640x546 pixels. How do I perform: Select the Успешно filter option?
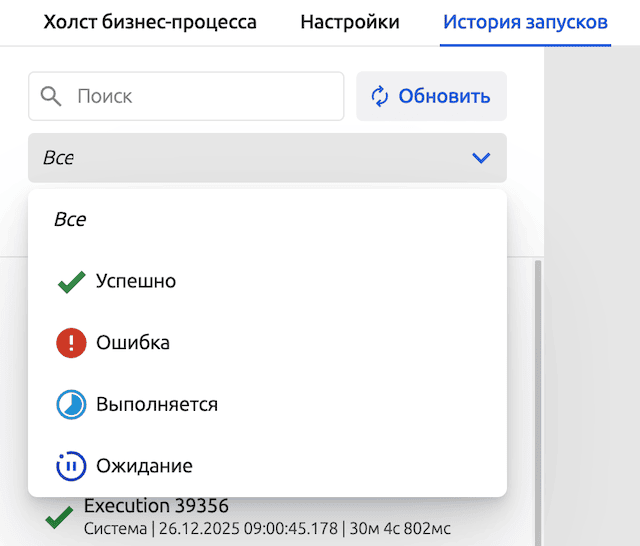pyautogui.click(x=136, y=282)
